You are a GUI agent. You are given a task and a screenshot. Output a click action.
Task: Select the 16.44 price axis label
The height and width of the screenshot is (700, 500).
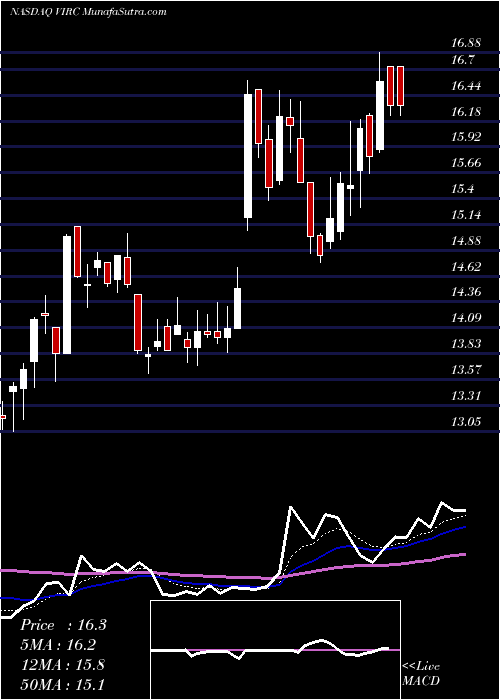point(466,86)
